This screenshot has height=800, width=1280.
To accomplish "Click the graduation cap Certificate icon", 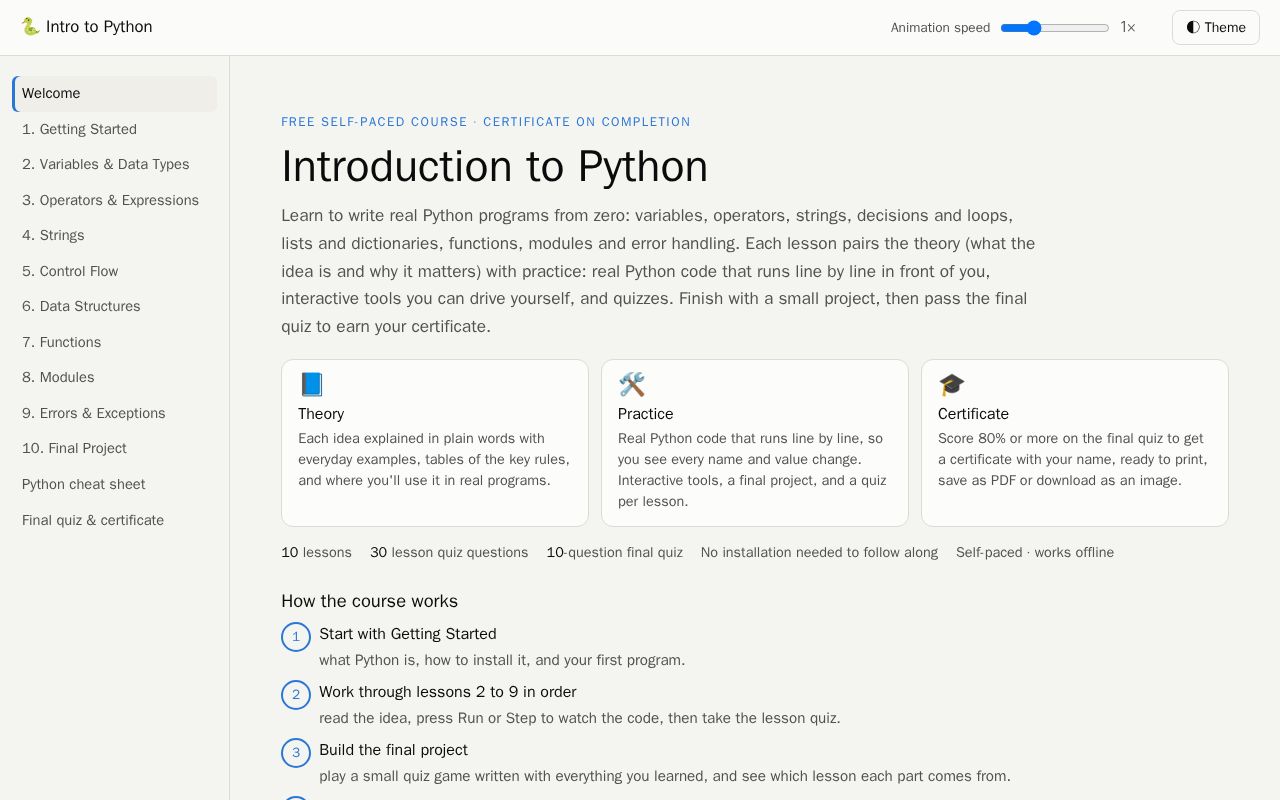I will coord(951,385).
